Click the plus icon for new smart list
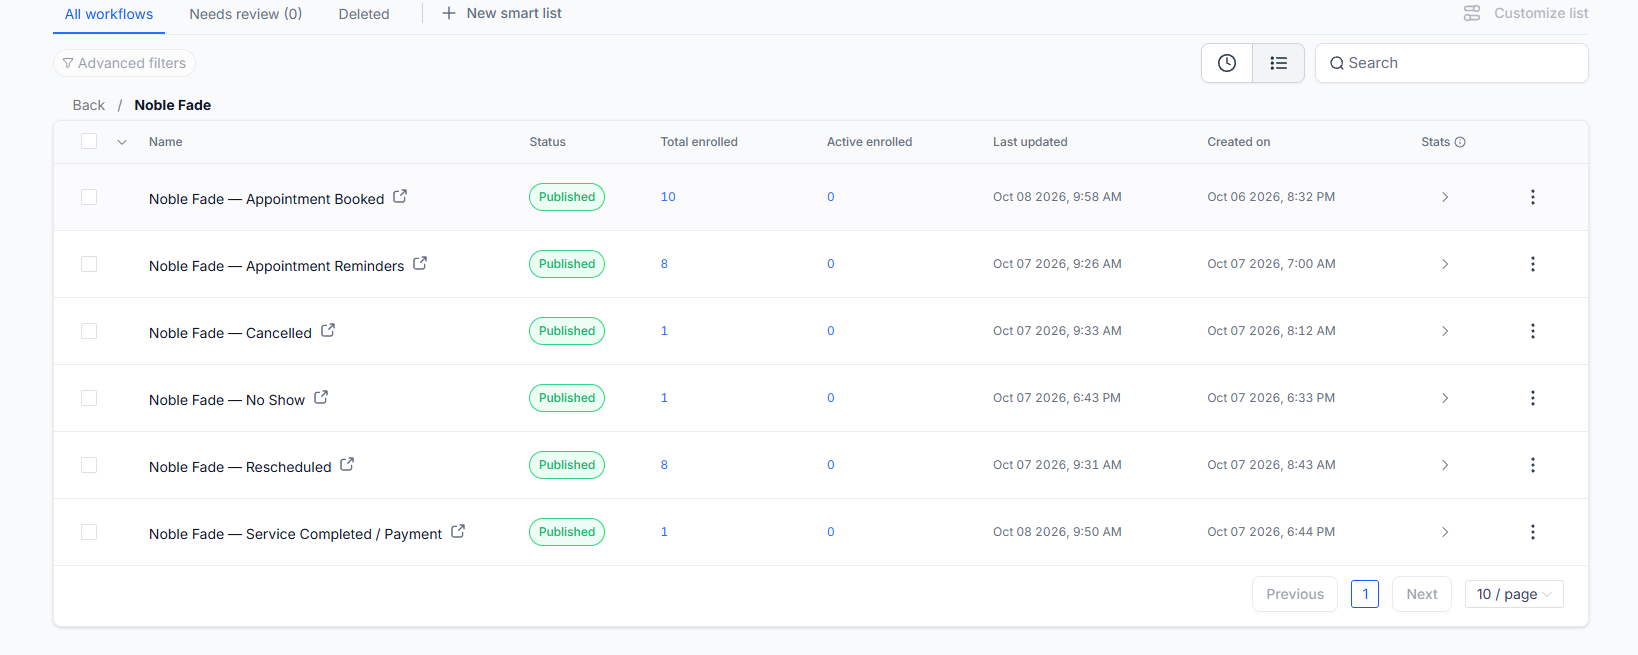 (x=449, y=13)
